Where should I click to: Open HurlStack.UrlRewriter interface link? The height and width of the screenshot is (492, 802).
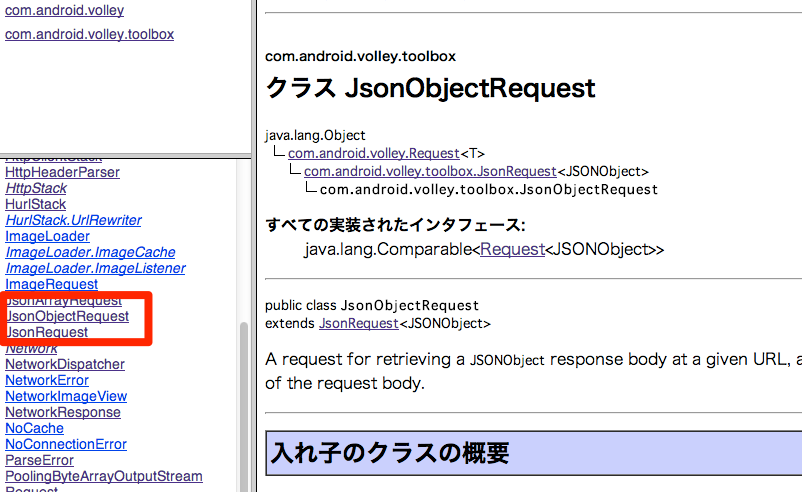pyautogui.click(x=73, y=220)
